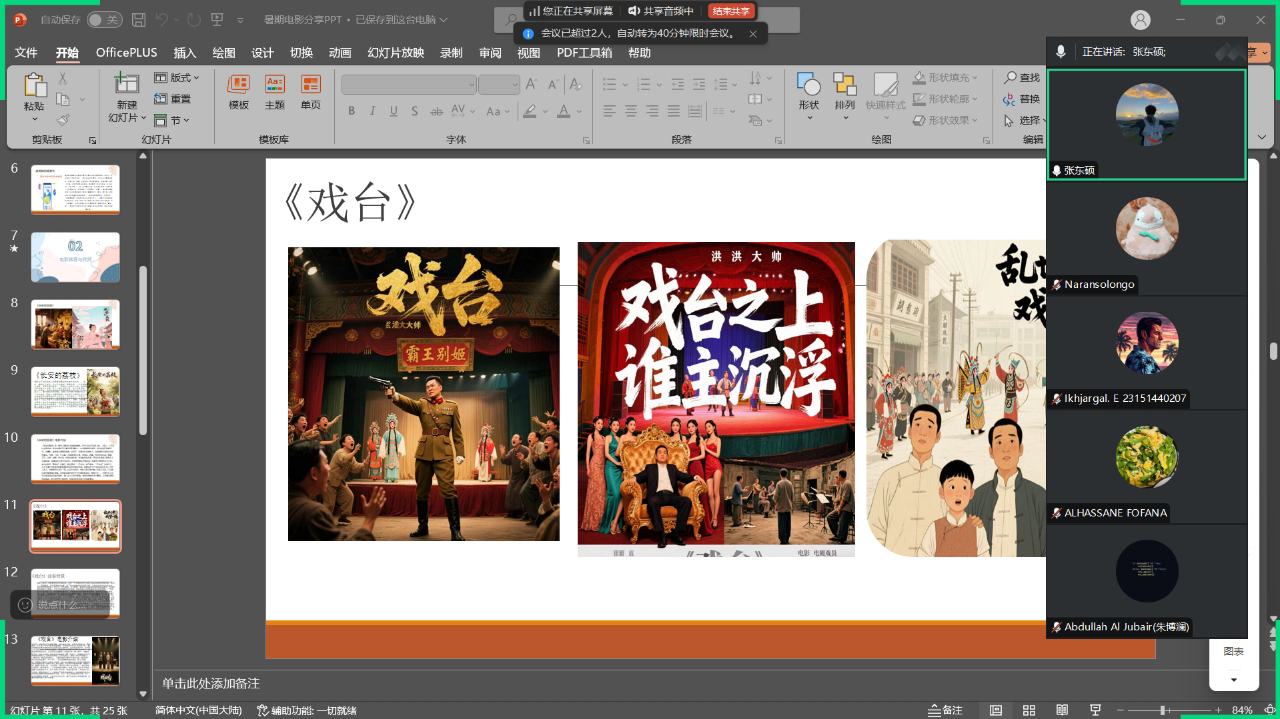Click the Clear Formatting eraser icon

click(576, 85)
